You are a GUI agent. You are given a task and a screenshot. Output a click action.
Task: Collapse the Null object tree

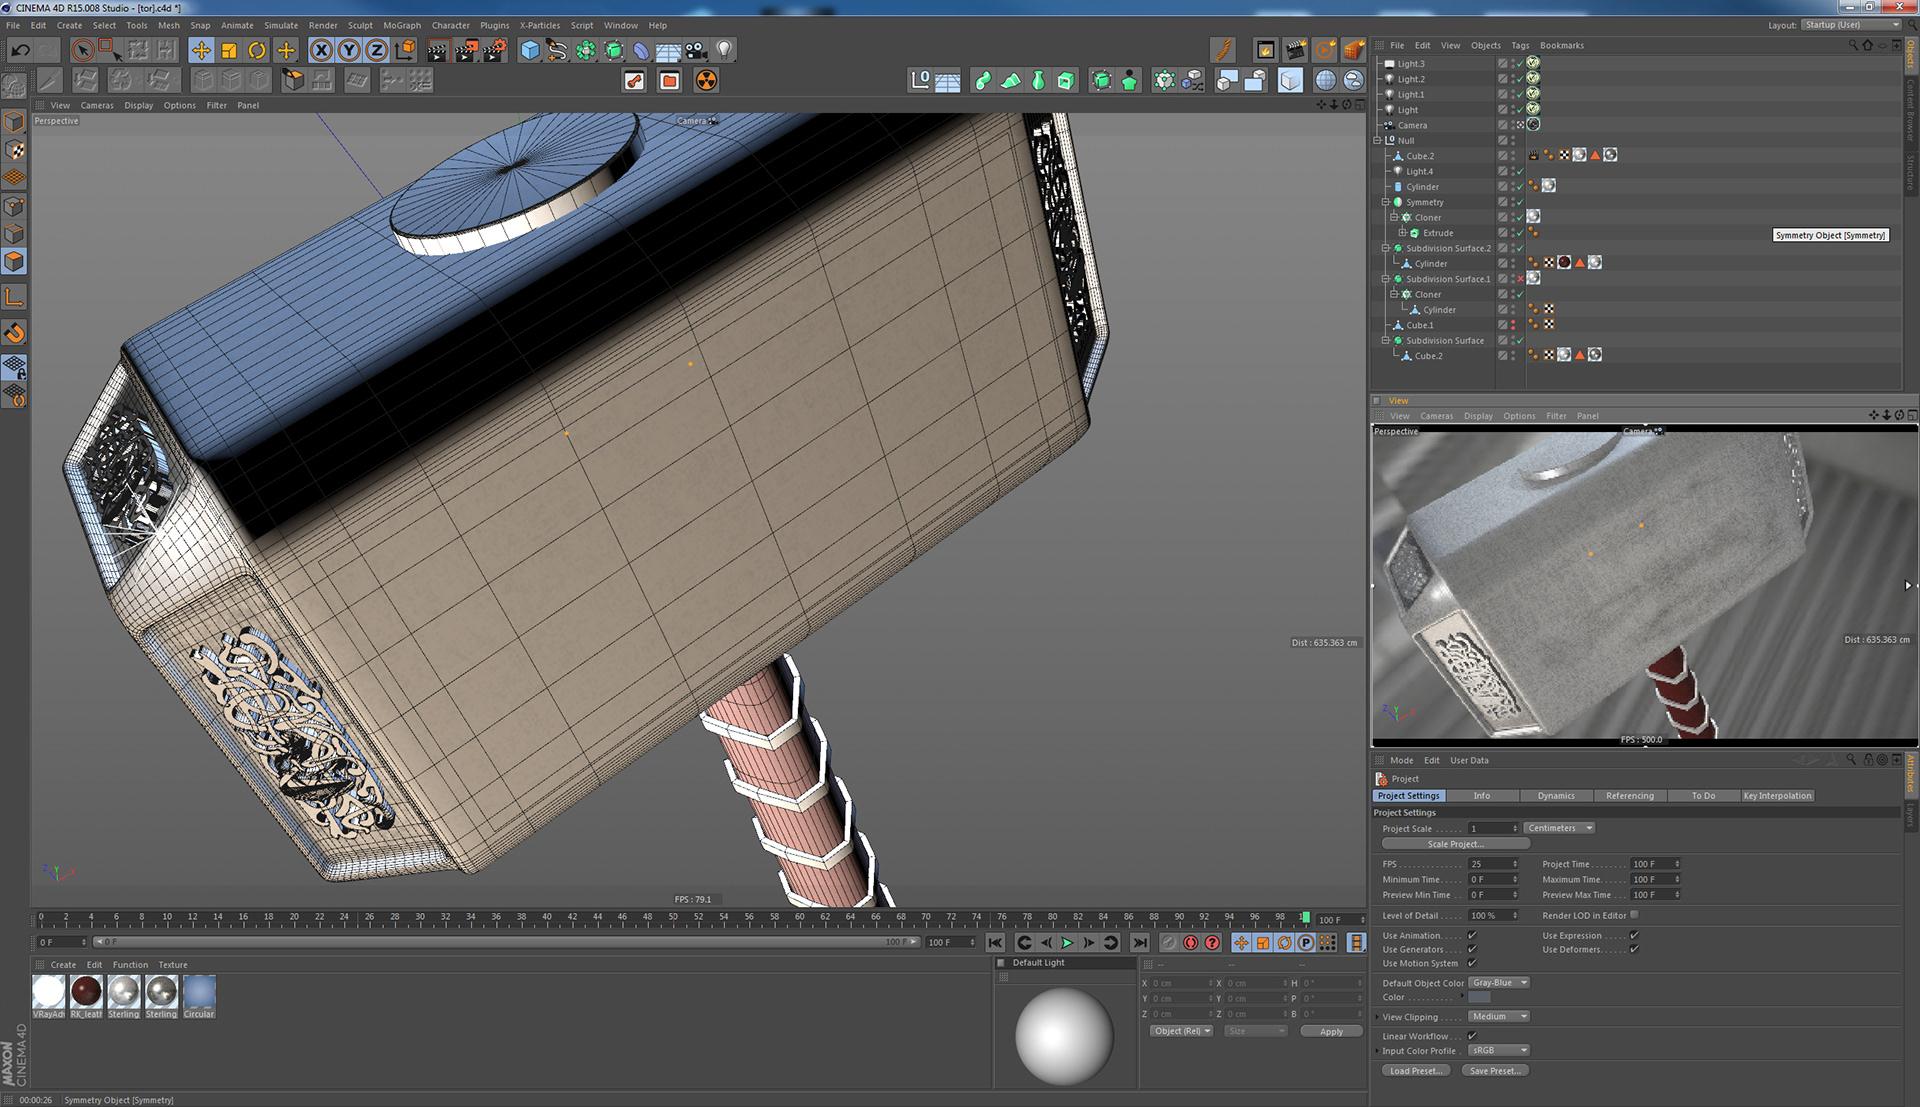(x=1378, y=141)
